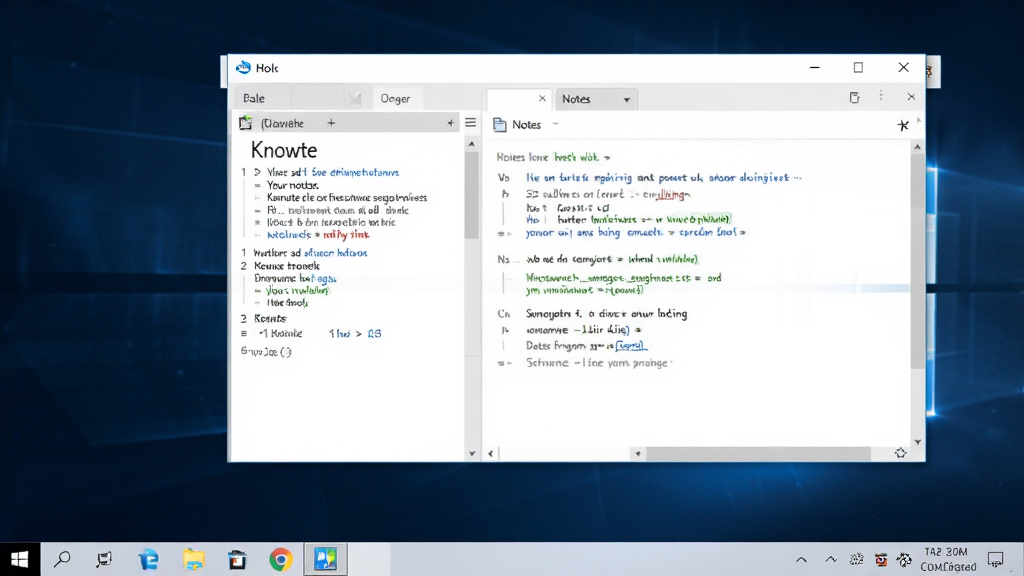Click the star pin icon in Notes header
1024x576 pixels.
point(903,125)
